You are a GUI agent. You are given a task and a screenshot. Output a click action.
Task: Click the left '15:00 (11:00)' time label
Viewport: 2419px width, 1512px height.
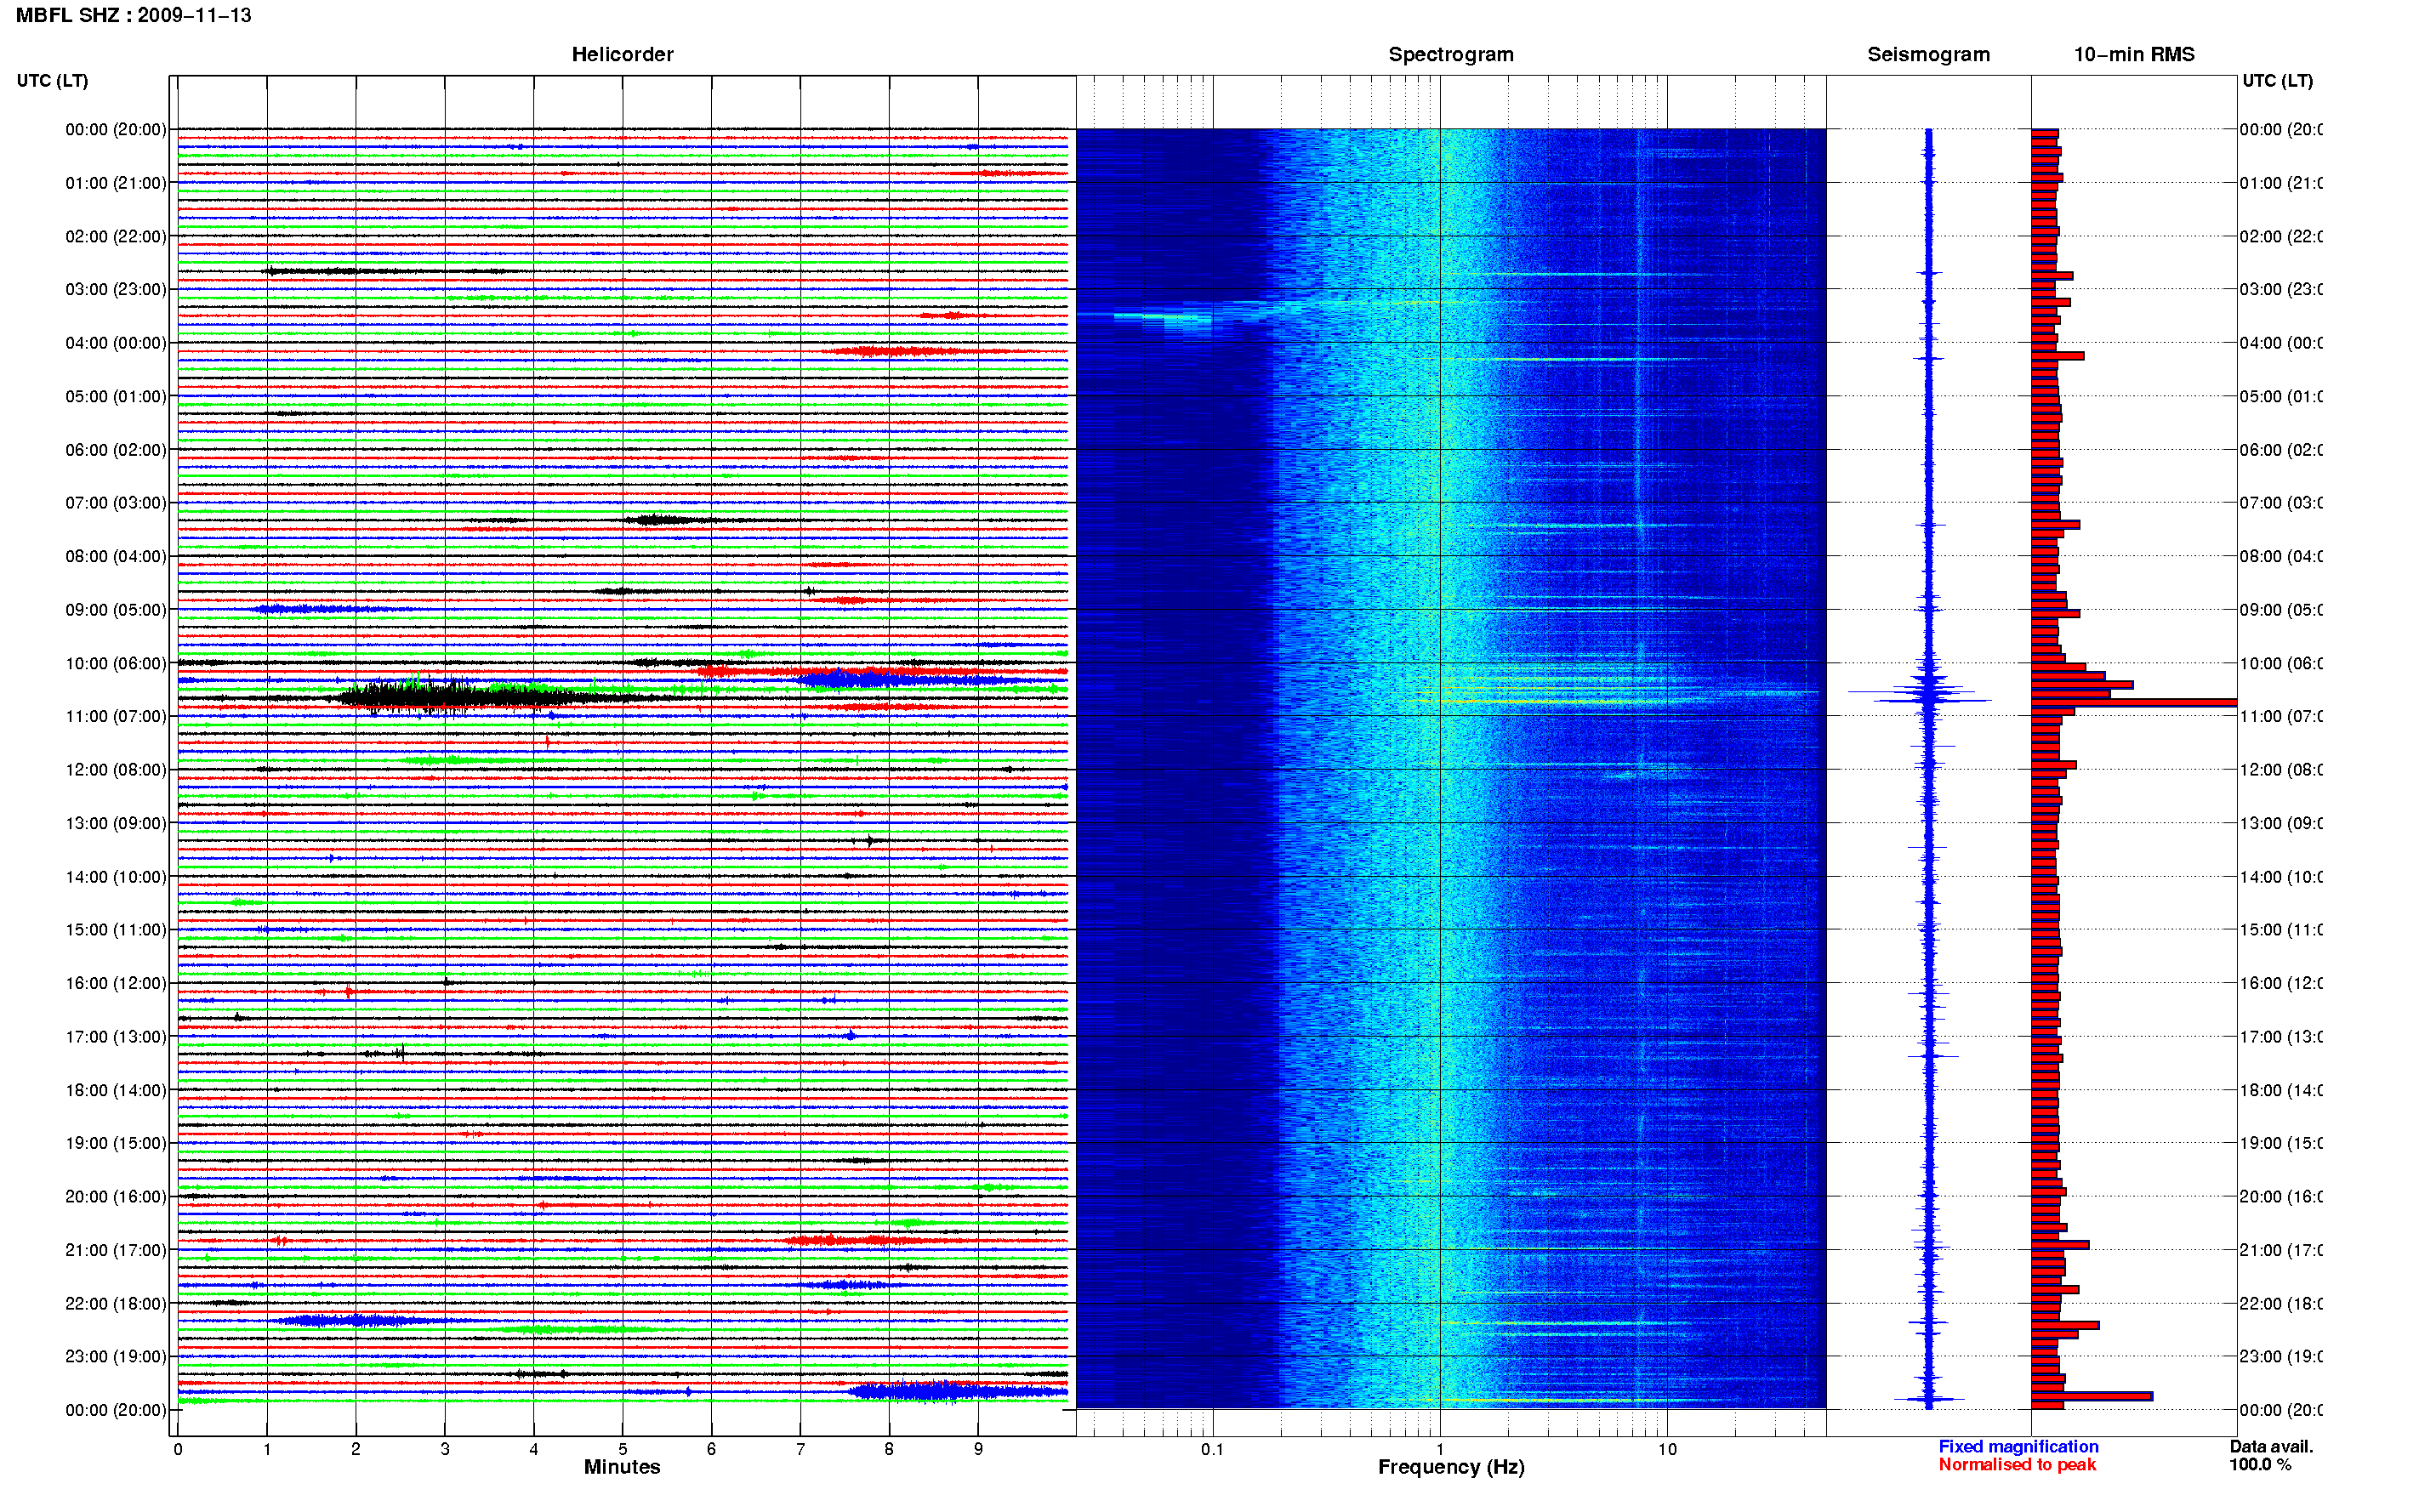pos(116,929)
